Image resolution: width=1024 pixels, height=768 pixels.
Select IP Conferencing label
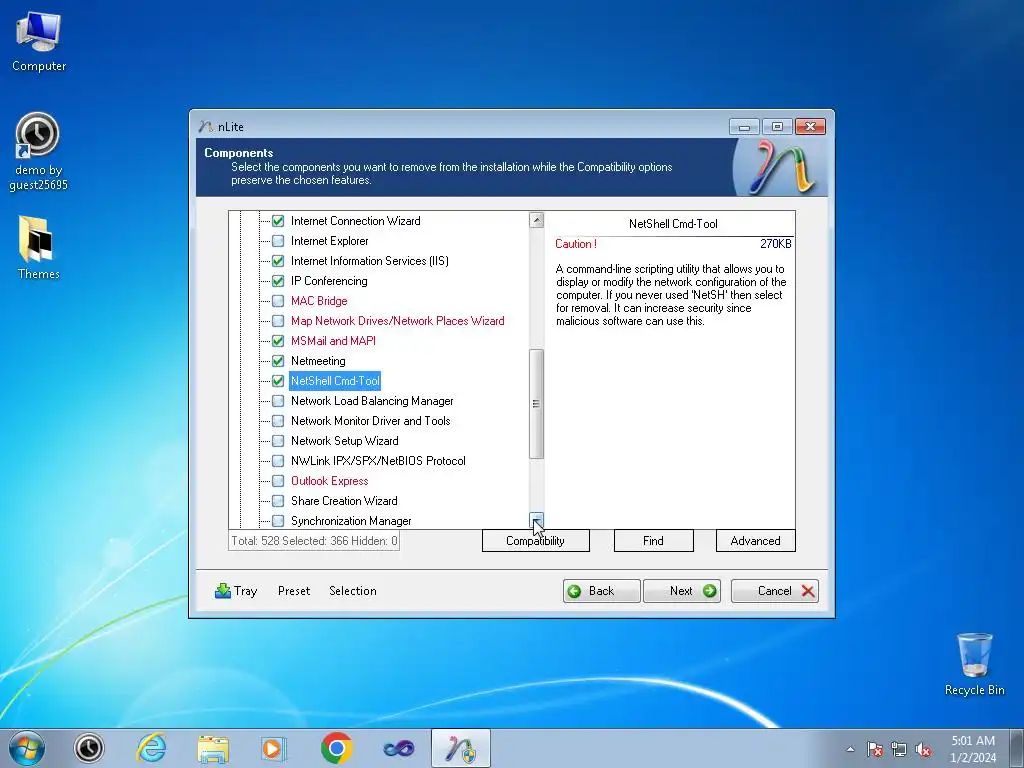pyautogui.click(x=329, y=281)
